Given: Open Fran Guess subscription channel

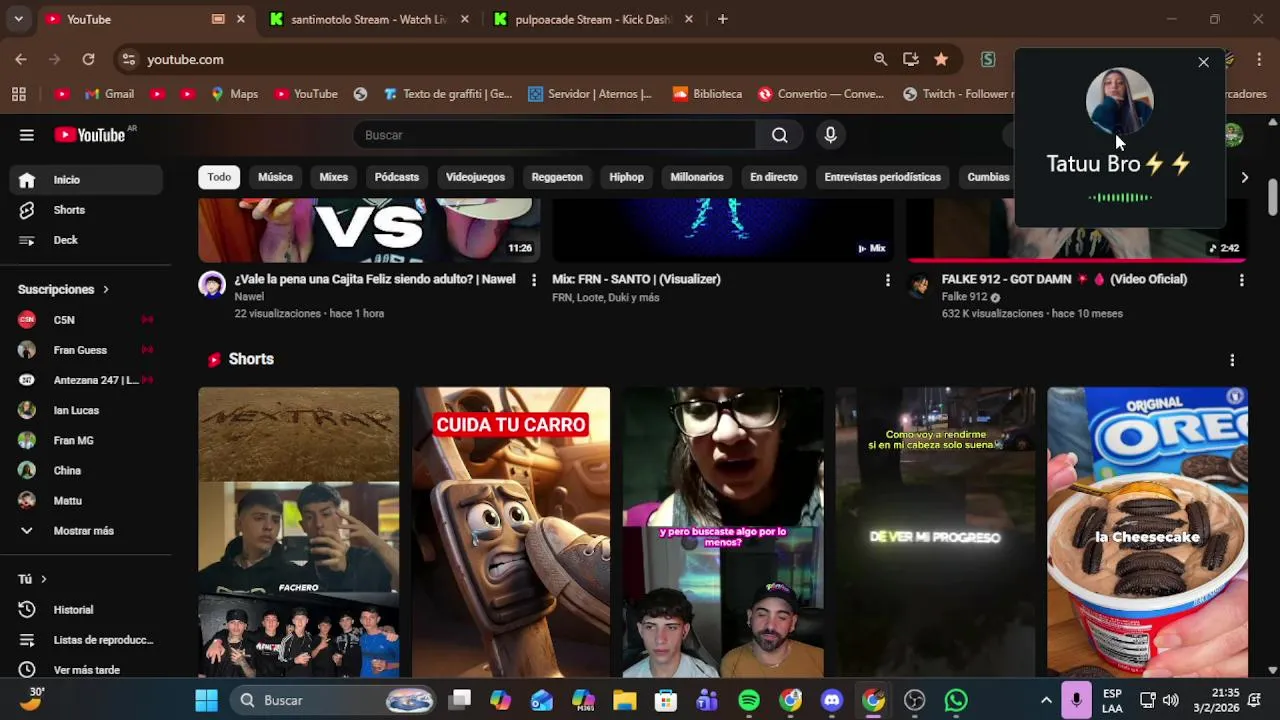Looking at the screenshot, I should (86, 350).
